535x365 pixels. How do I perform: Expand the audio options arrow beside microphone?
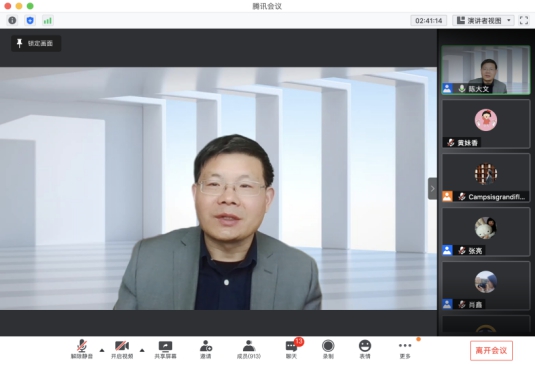102,350
